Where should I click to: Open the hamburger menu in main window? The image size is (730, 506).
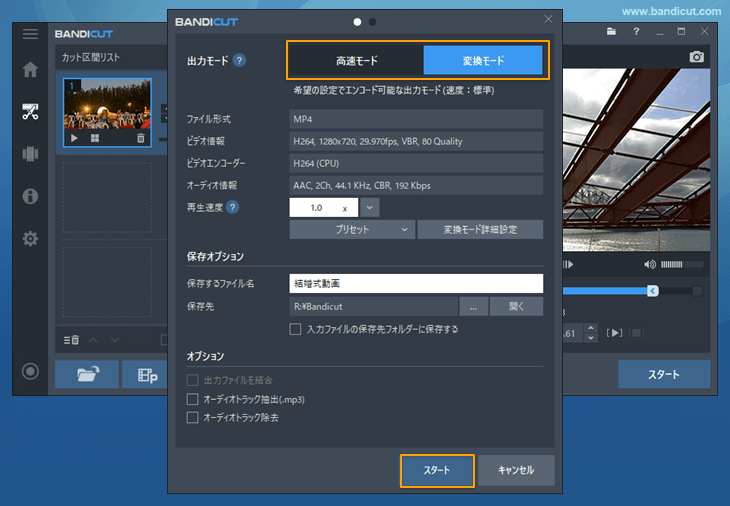pos(30,34)
